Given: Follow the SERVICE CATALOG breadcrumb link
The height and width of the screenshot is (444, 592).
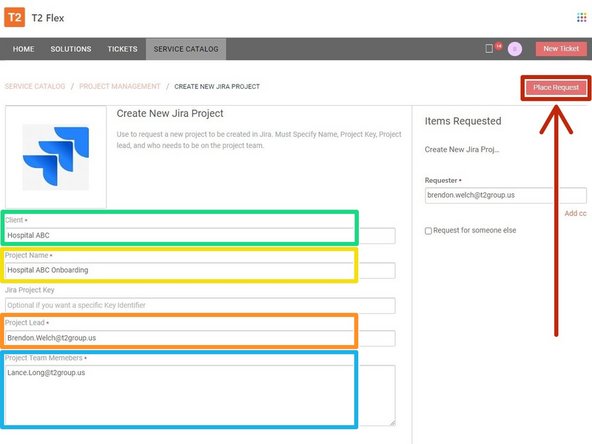Looking at the screenshot, I should pos(35,86).
